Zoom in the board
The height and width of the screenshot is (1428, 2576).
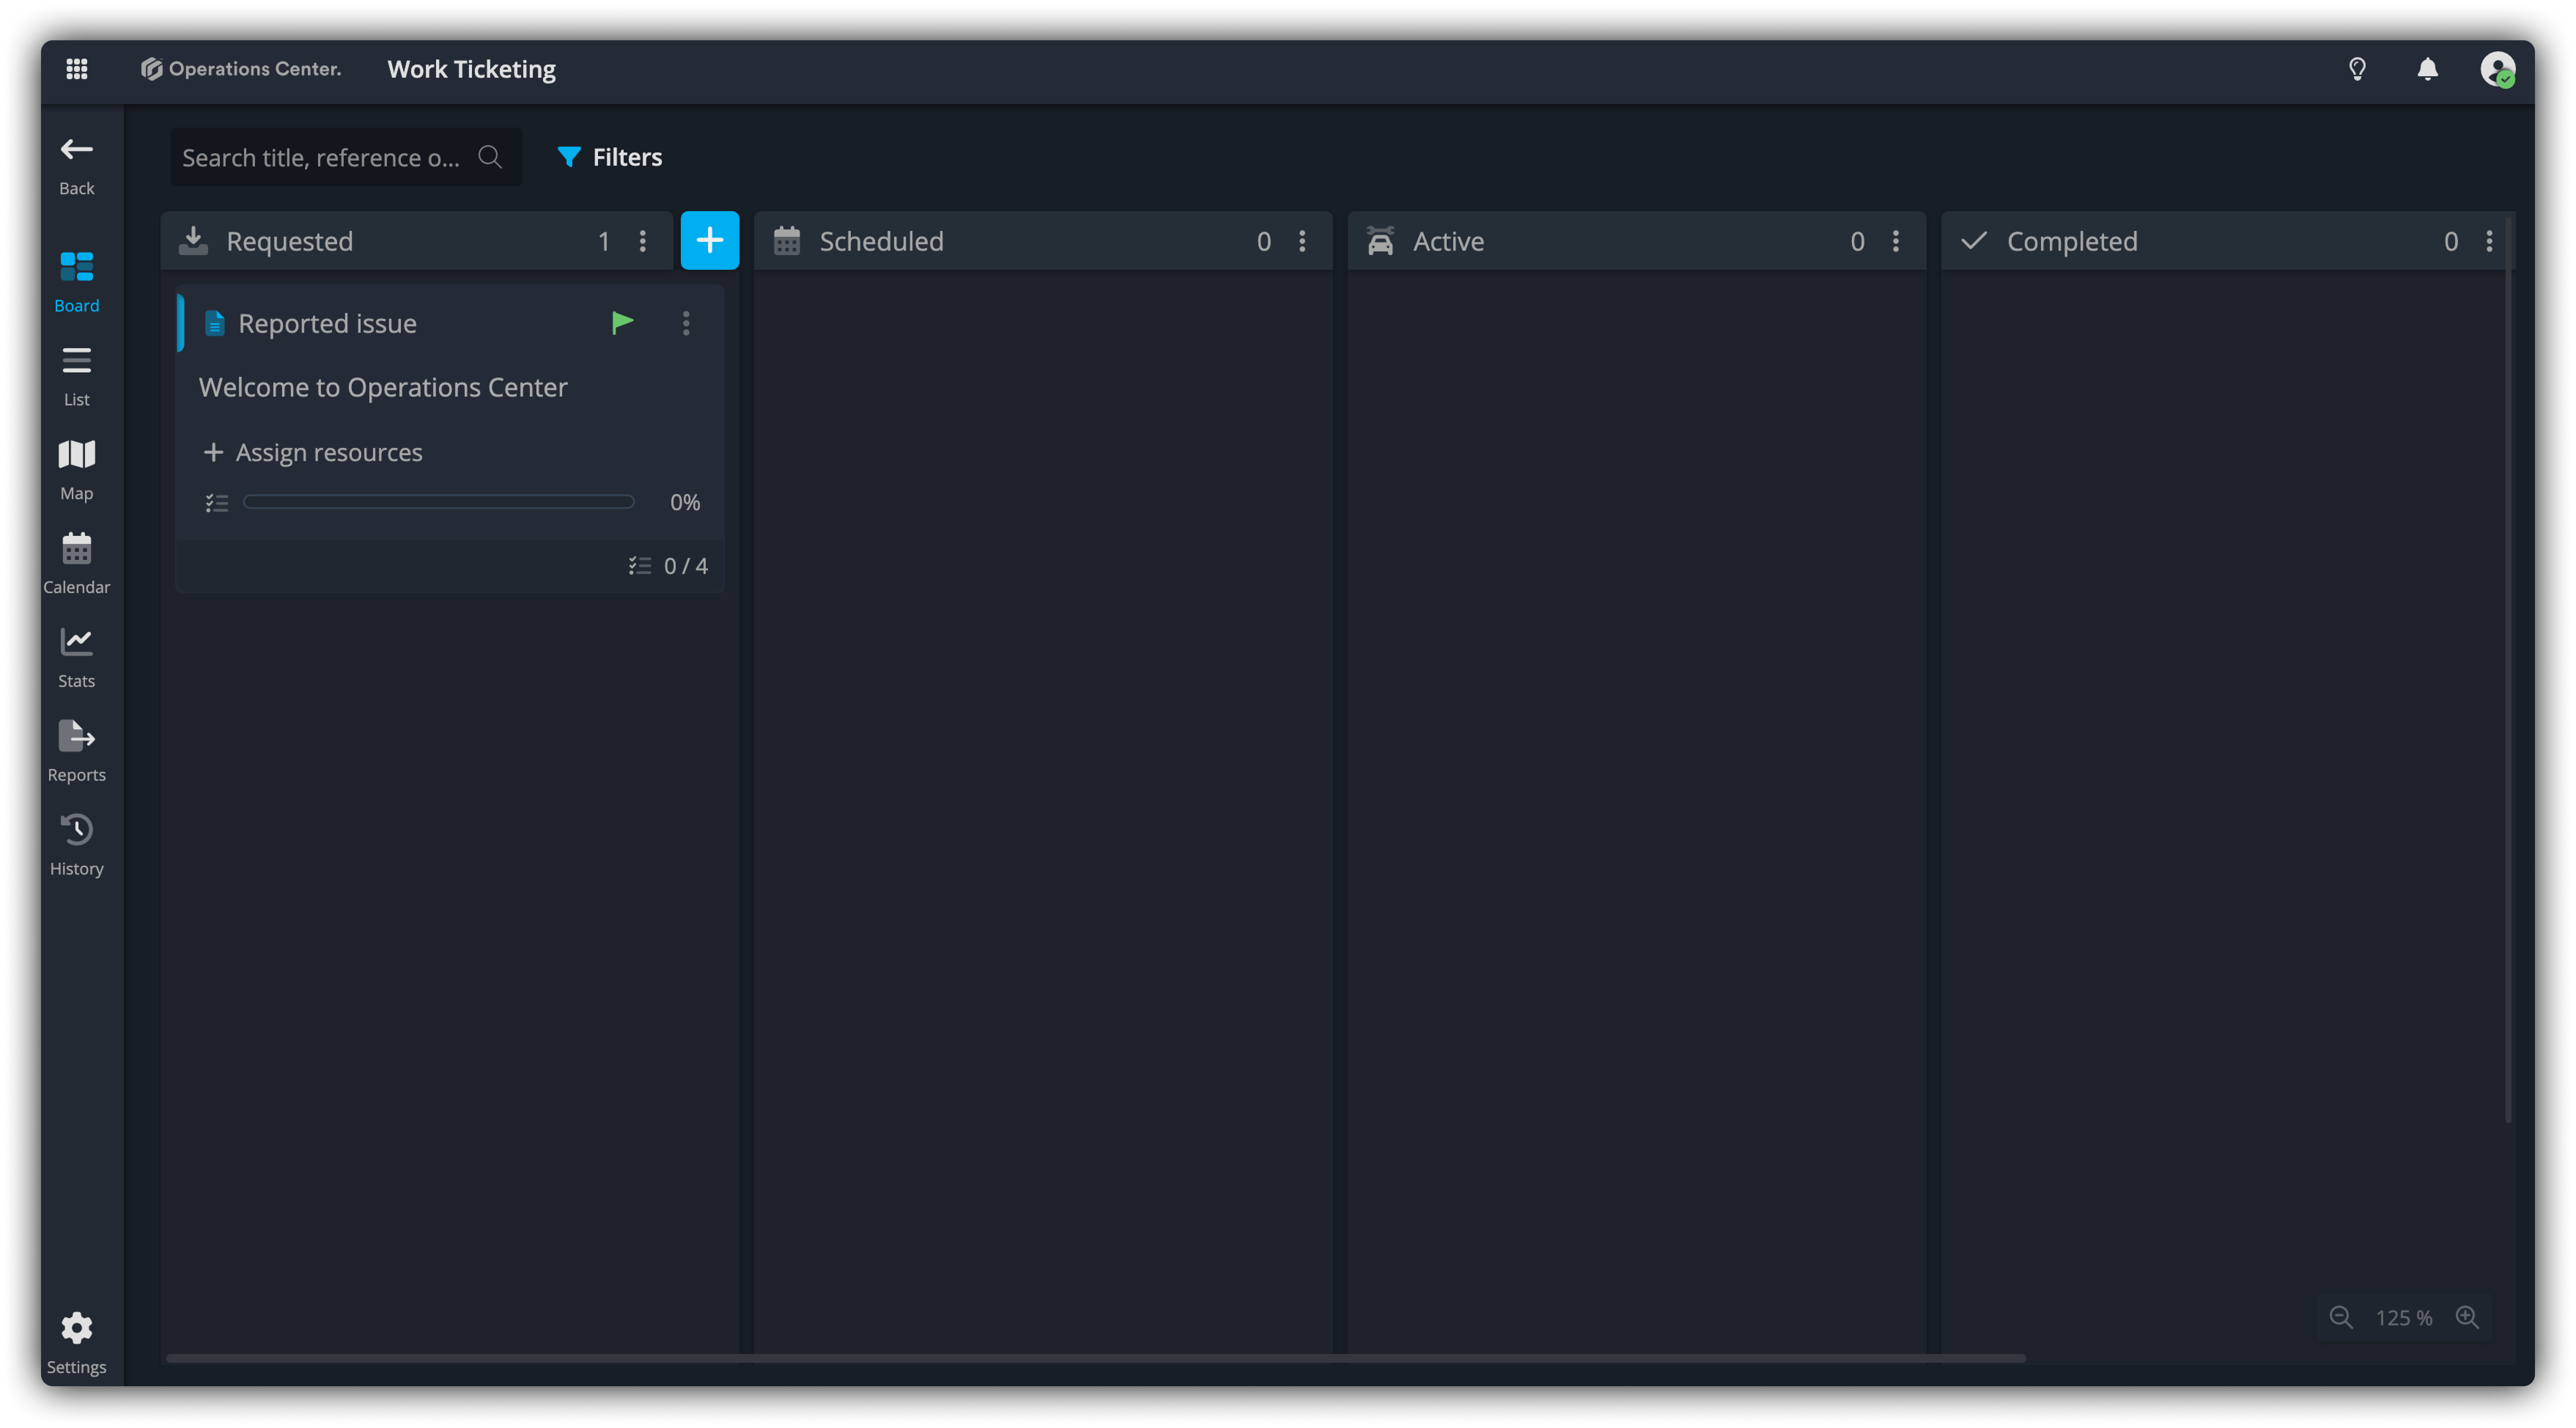pyautogui.click(x=2467, y=1317)
